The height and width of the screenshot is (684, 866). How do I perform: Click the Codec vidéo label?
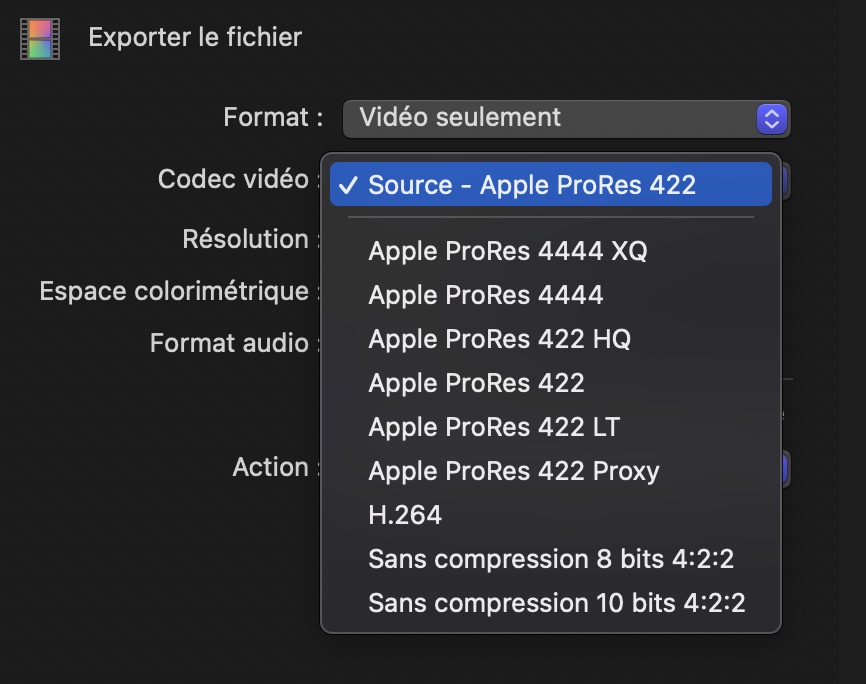click(233, 180)
